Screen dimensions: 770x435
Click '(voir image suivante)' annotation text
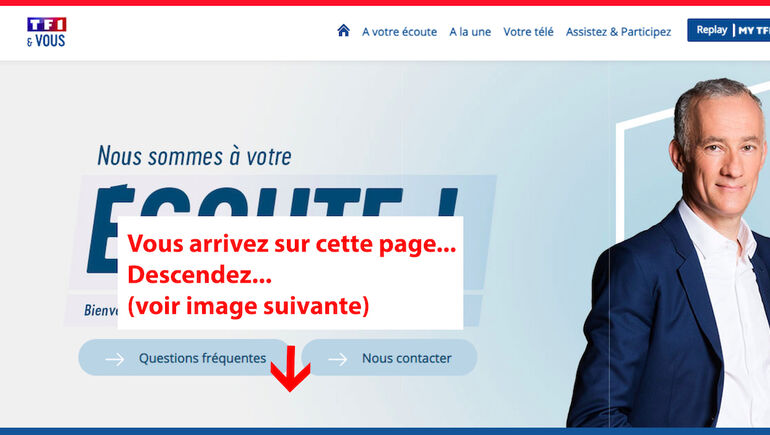tap(248, 306)
